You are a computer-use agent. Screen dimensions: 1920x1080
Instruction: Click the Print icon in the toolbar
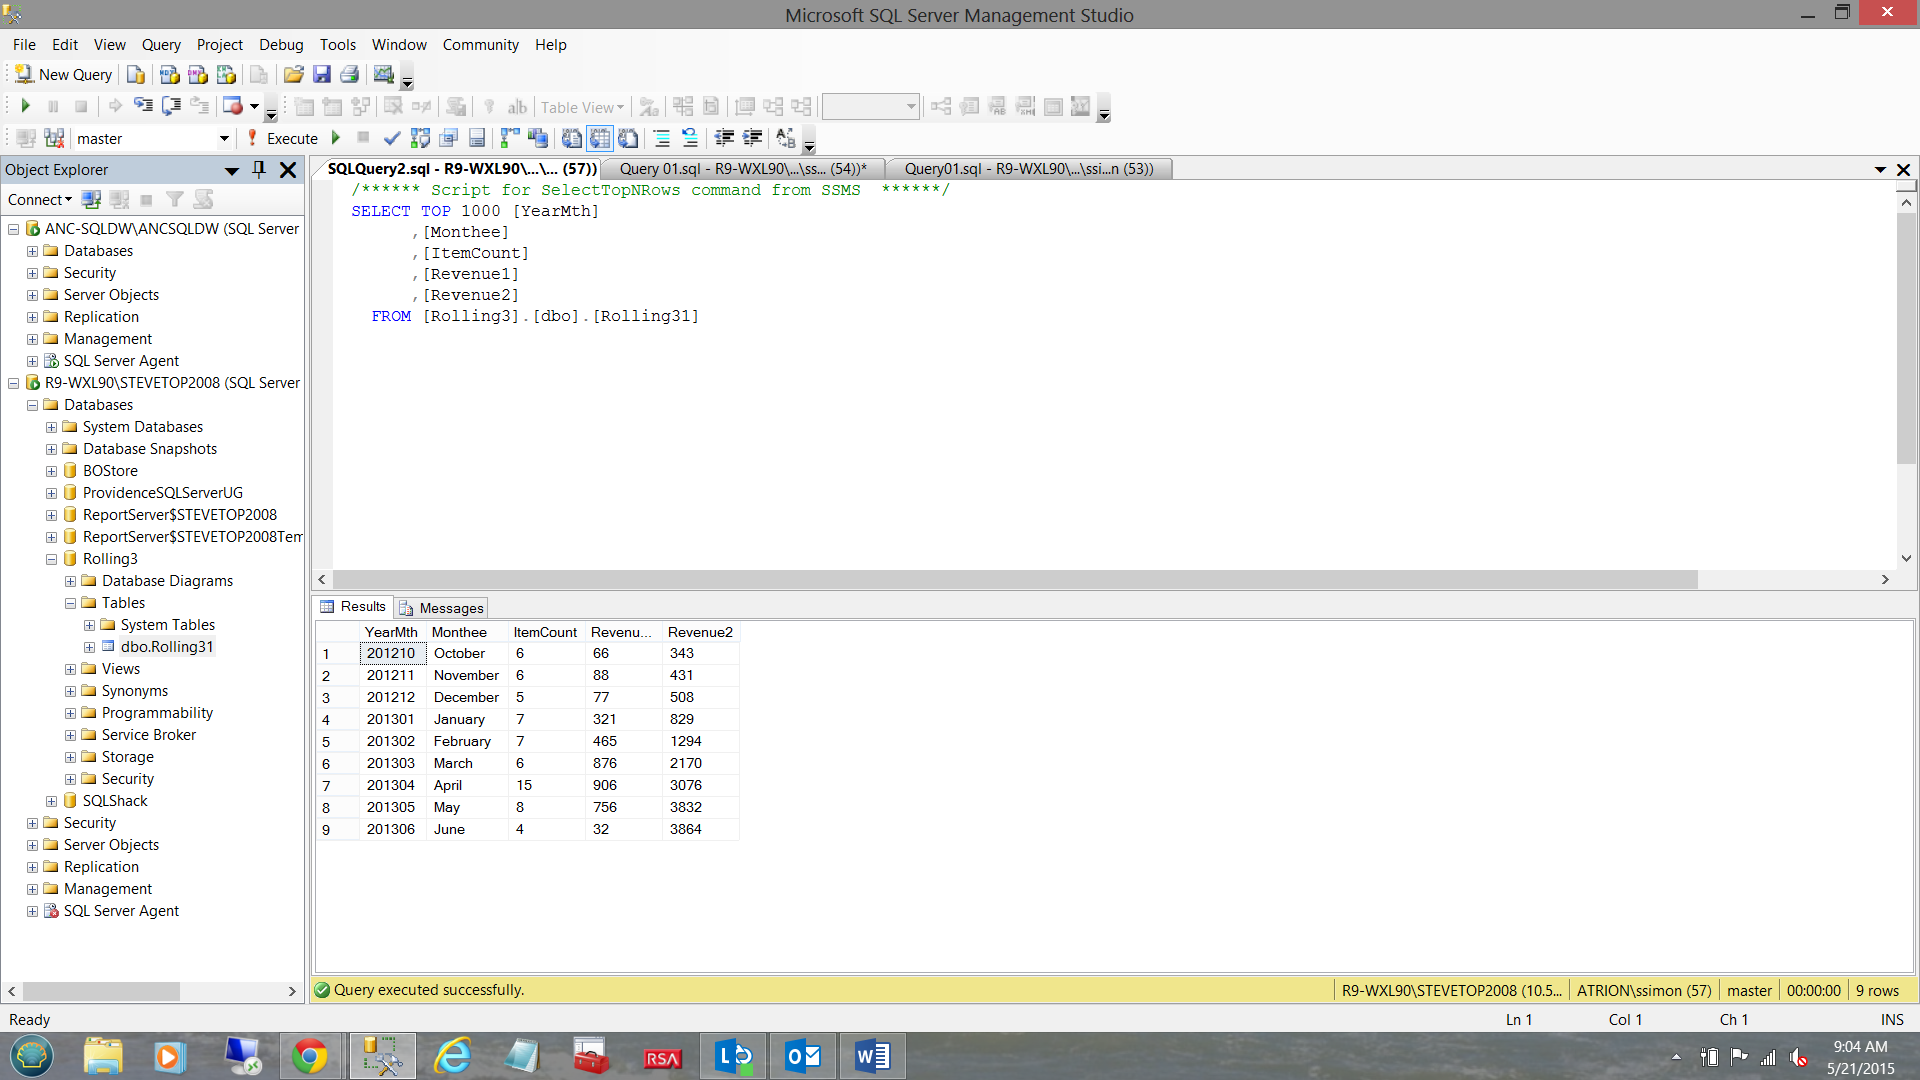pos(350,75)
